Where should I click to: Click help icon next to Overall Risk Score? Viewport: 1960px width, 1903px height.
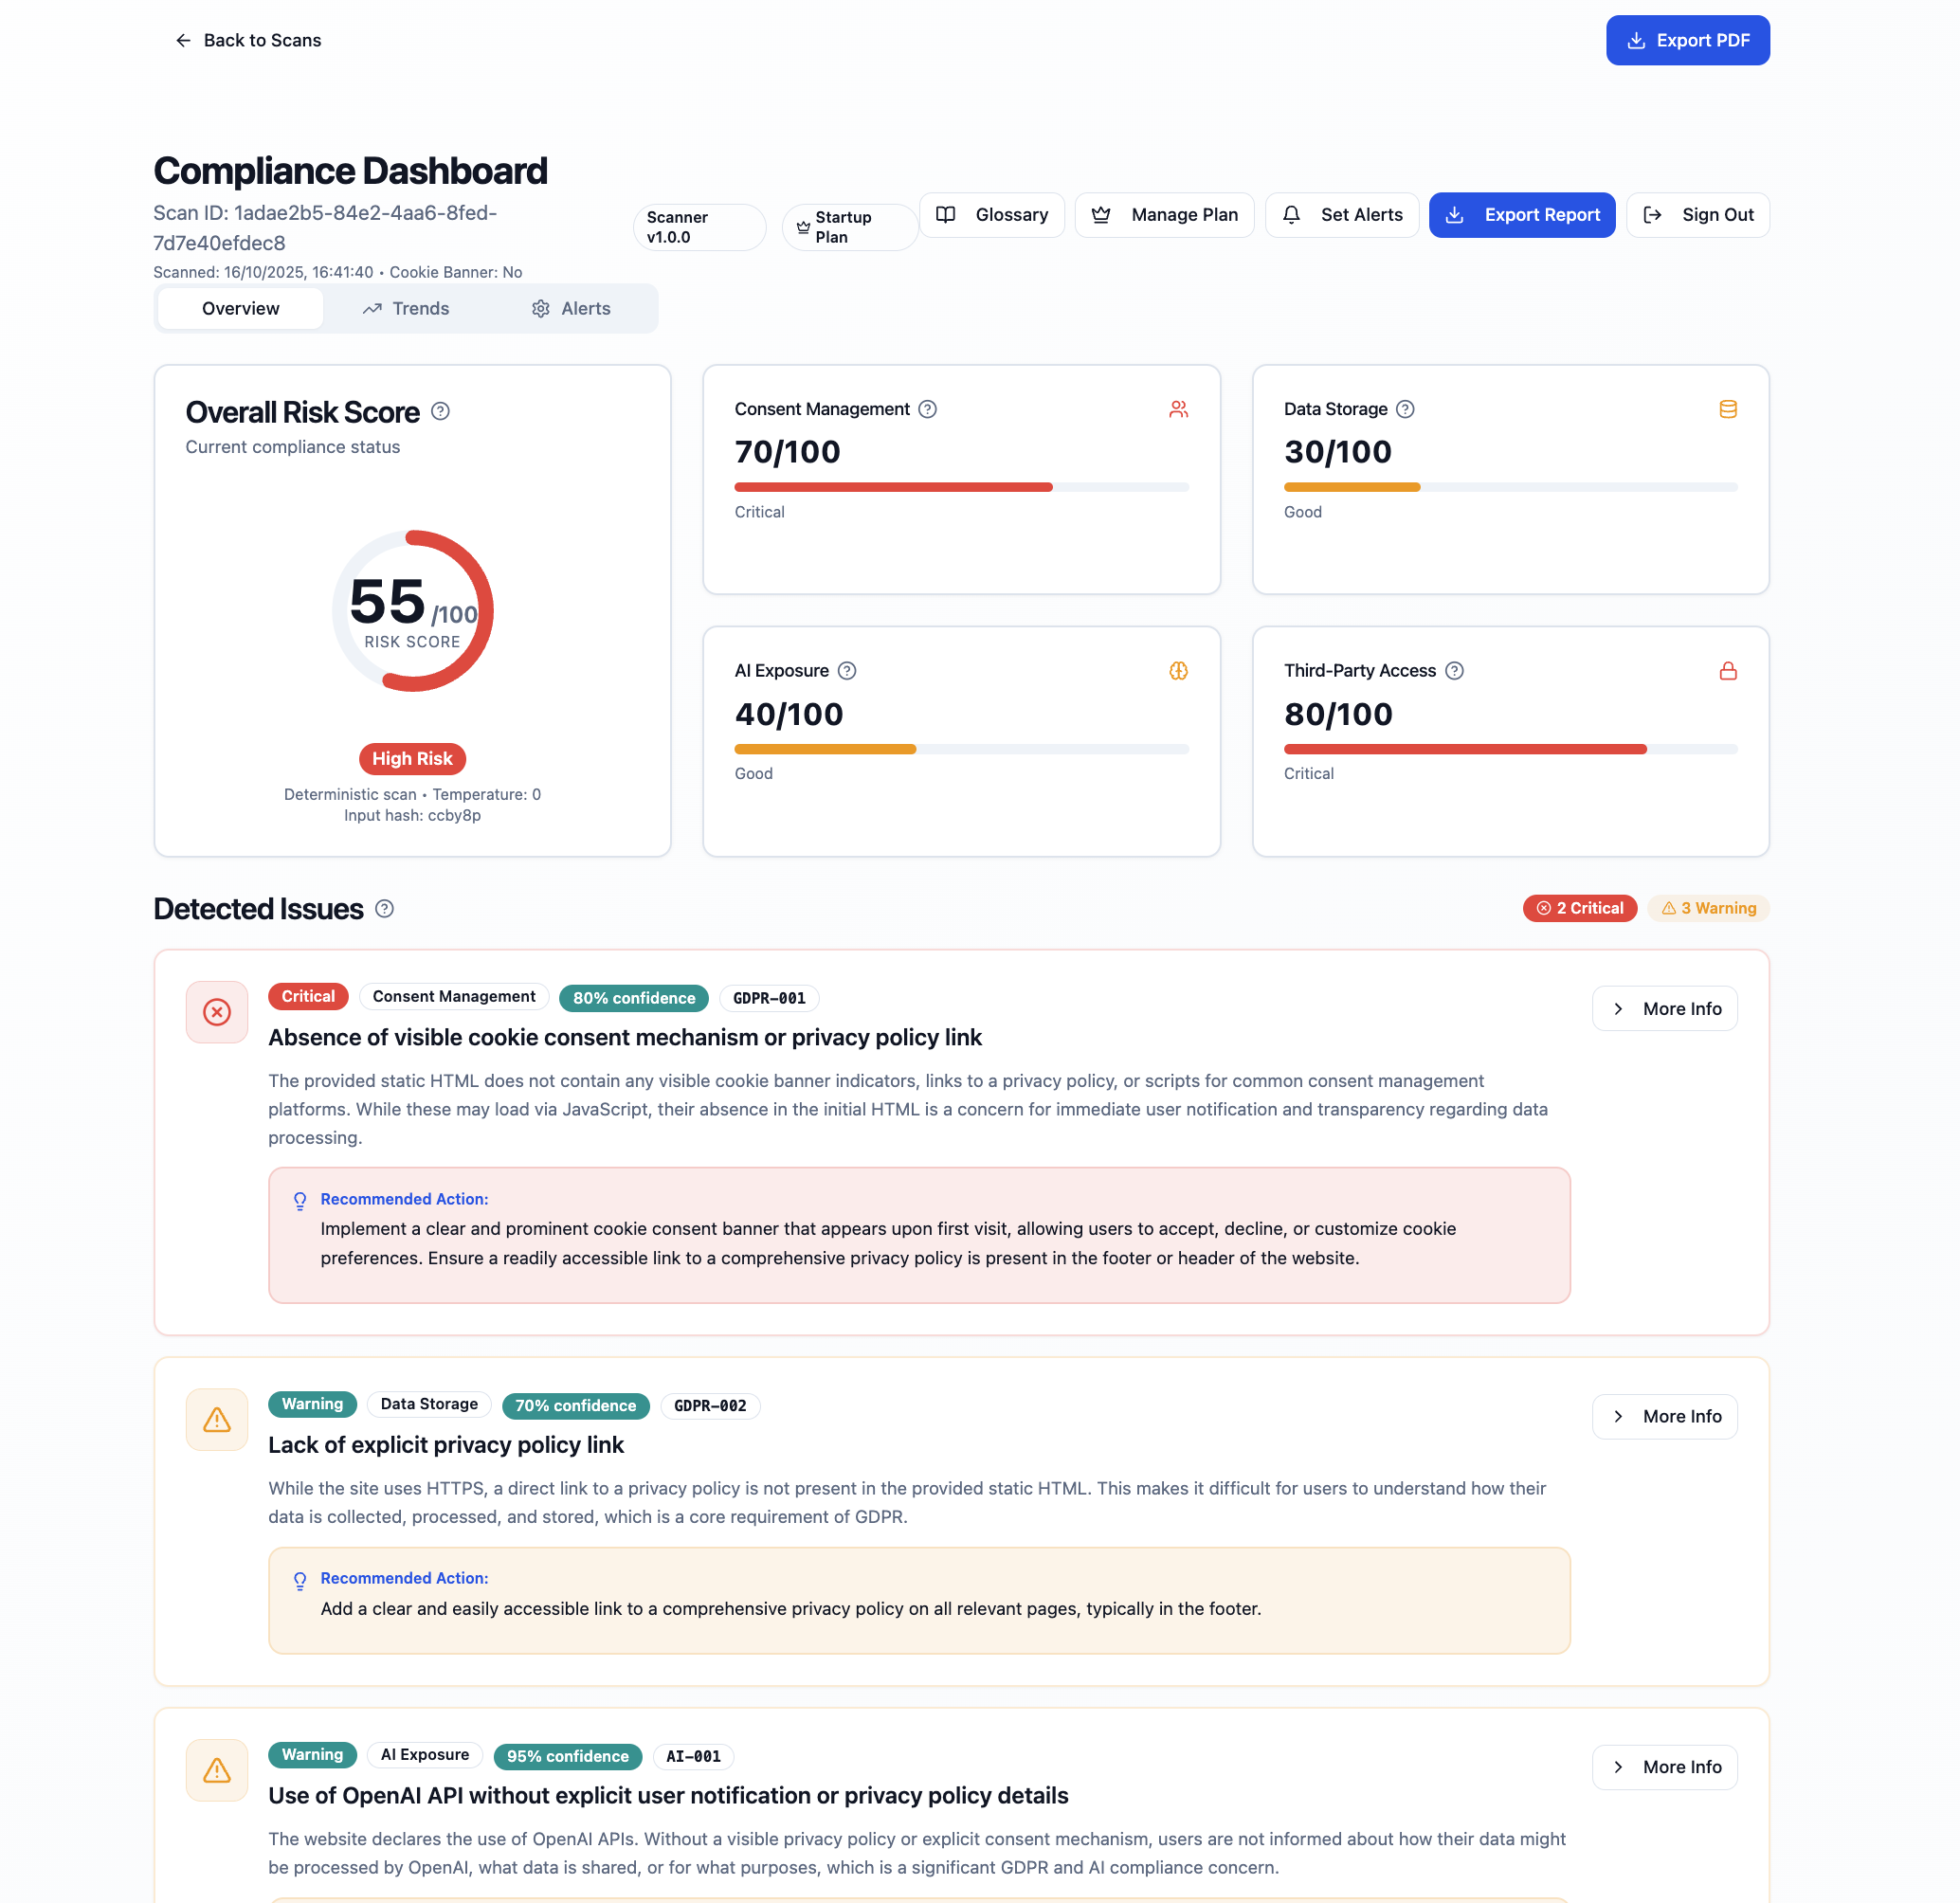point(440,411)
